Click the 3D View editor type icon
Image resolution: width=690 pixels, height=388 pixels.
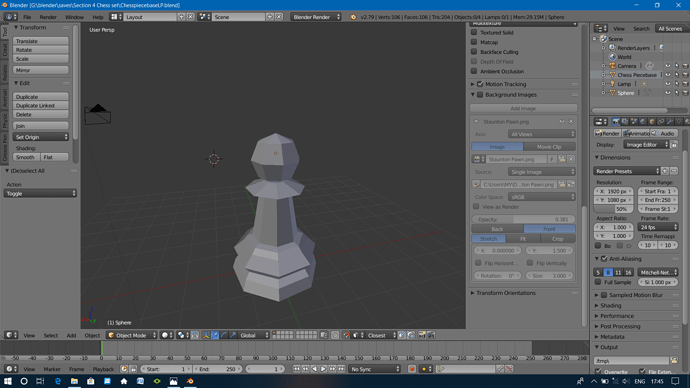tap(11, 335)
